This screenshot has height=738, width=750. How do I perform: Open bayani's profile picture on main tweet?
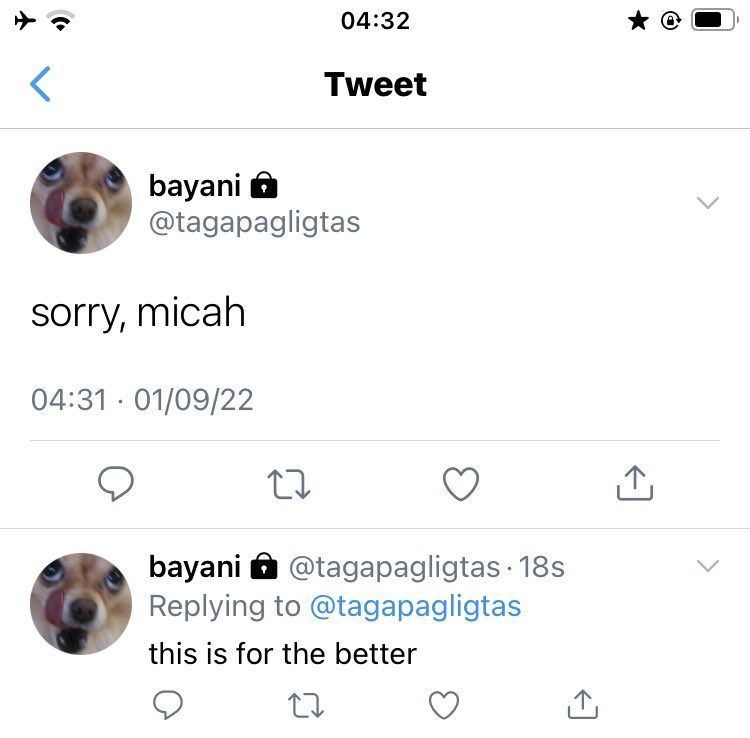pos(81,203)
